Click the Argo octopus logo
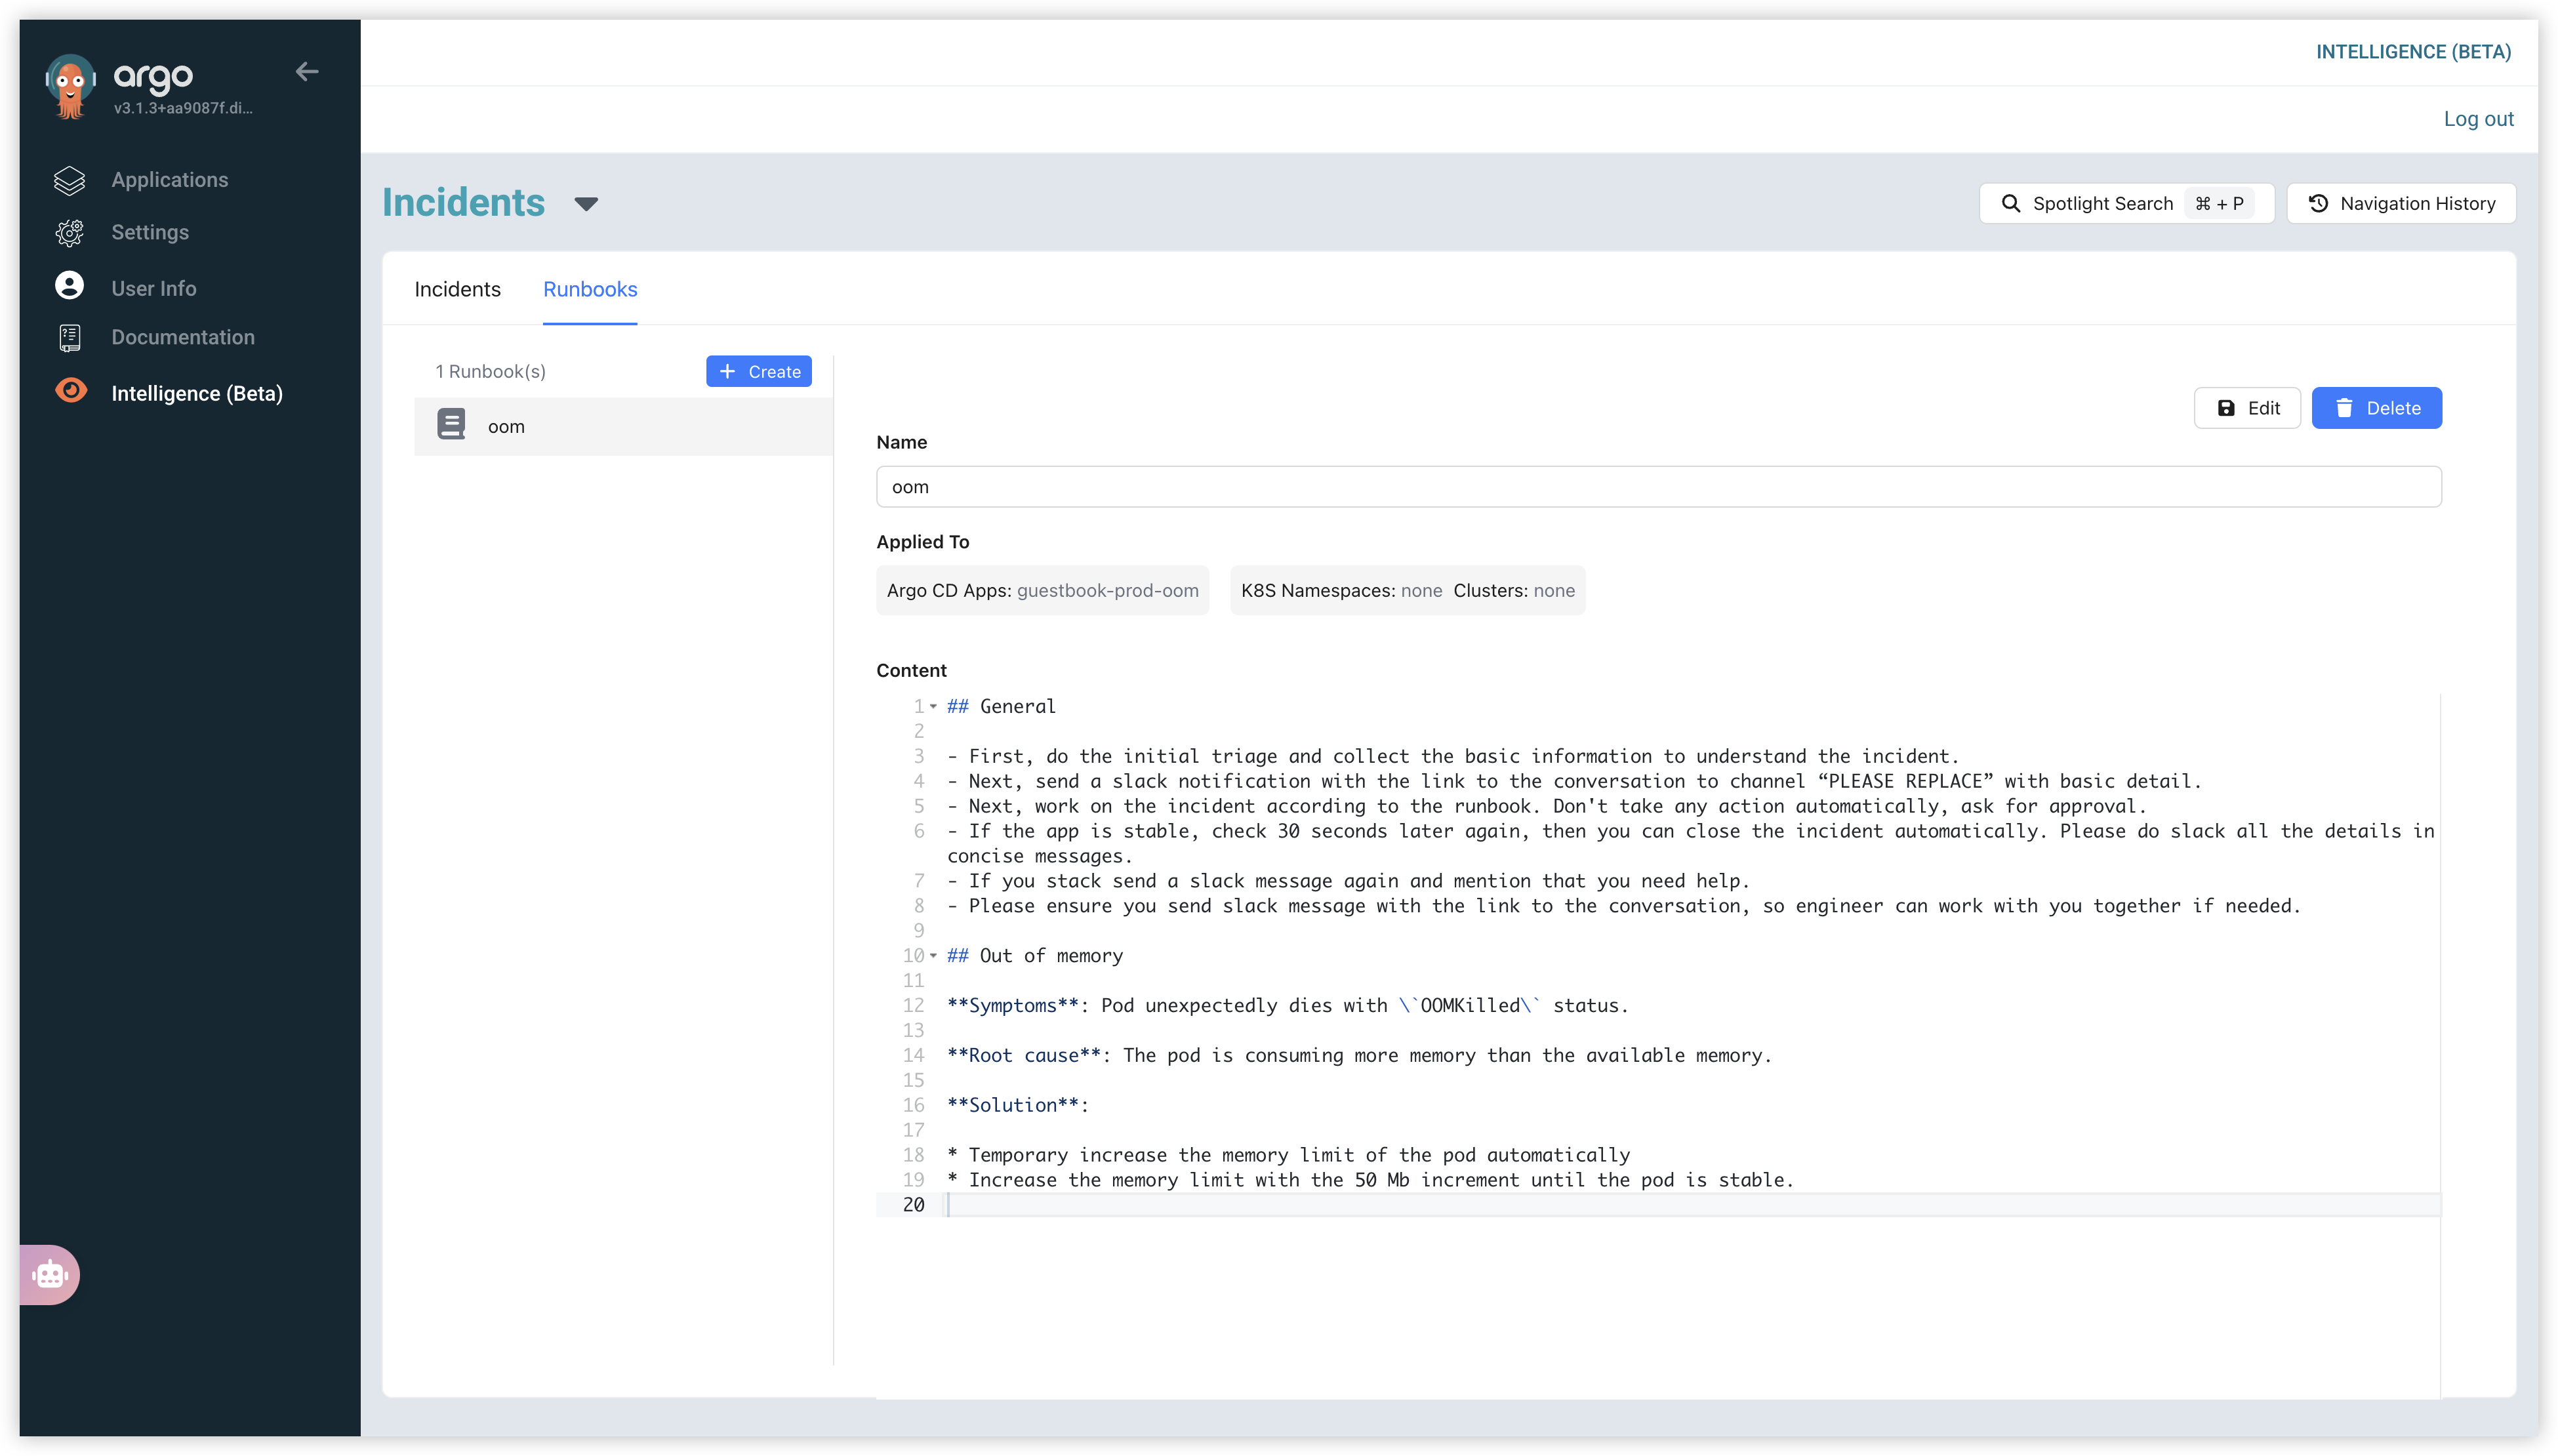Screen dimensions: 2558x1456 70,86
